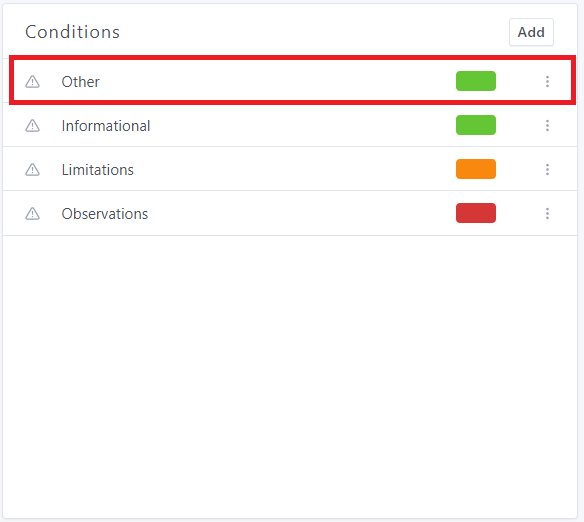Click the warning icon beside Other
This screenshot has width=584, height=522.
[32, 82]
